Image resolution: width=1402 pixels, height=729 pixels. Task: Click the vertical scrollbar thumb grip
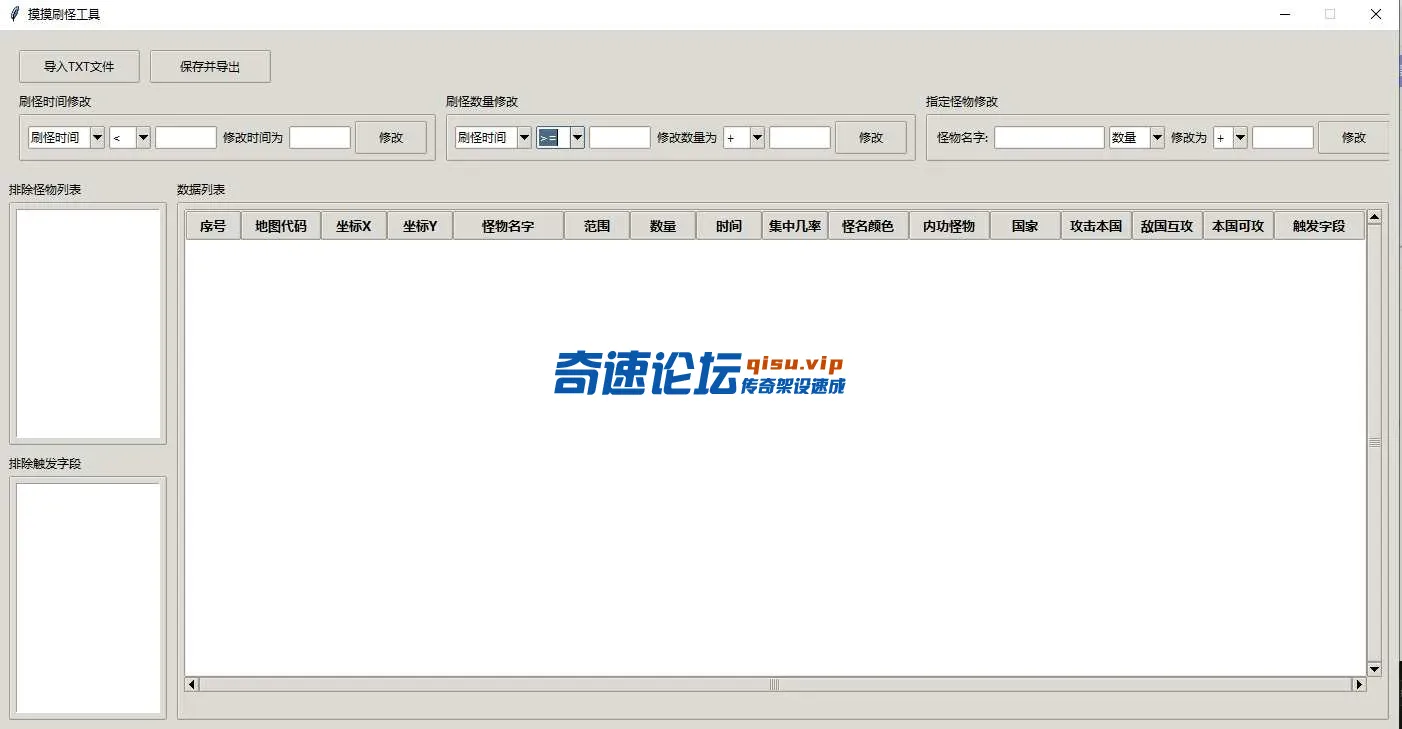click(1374, 442)
